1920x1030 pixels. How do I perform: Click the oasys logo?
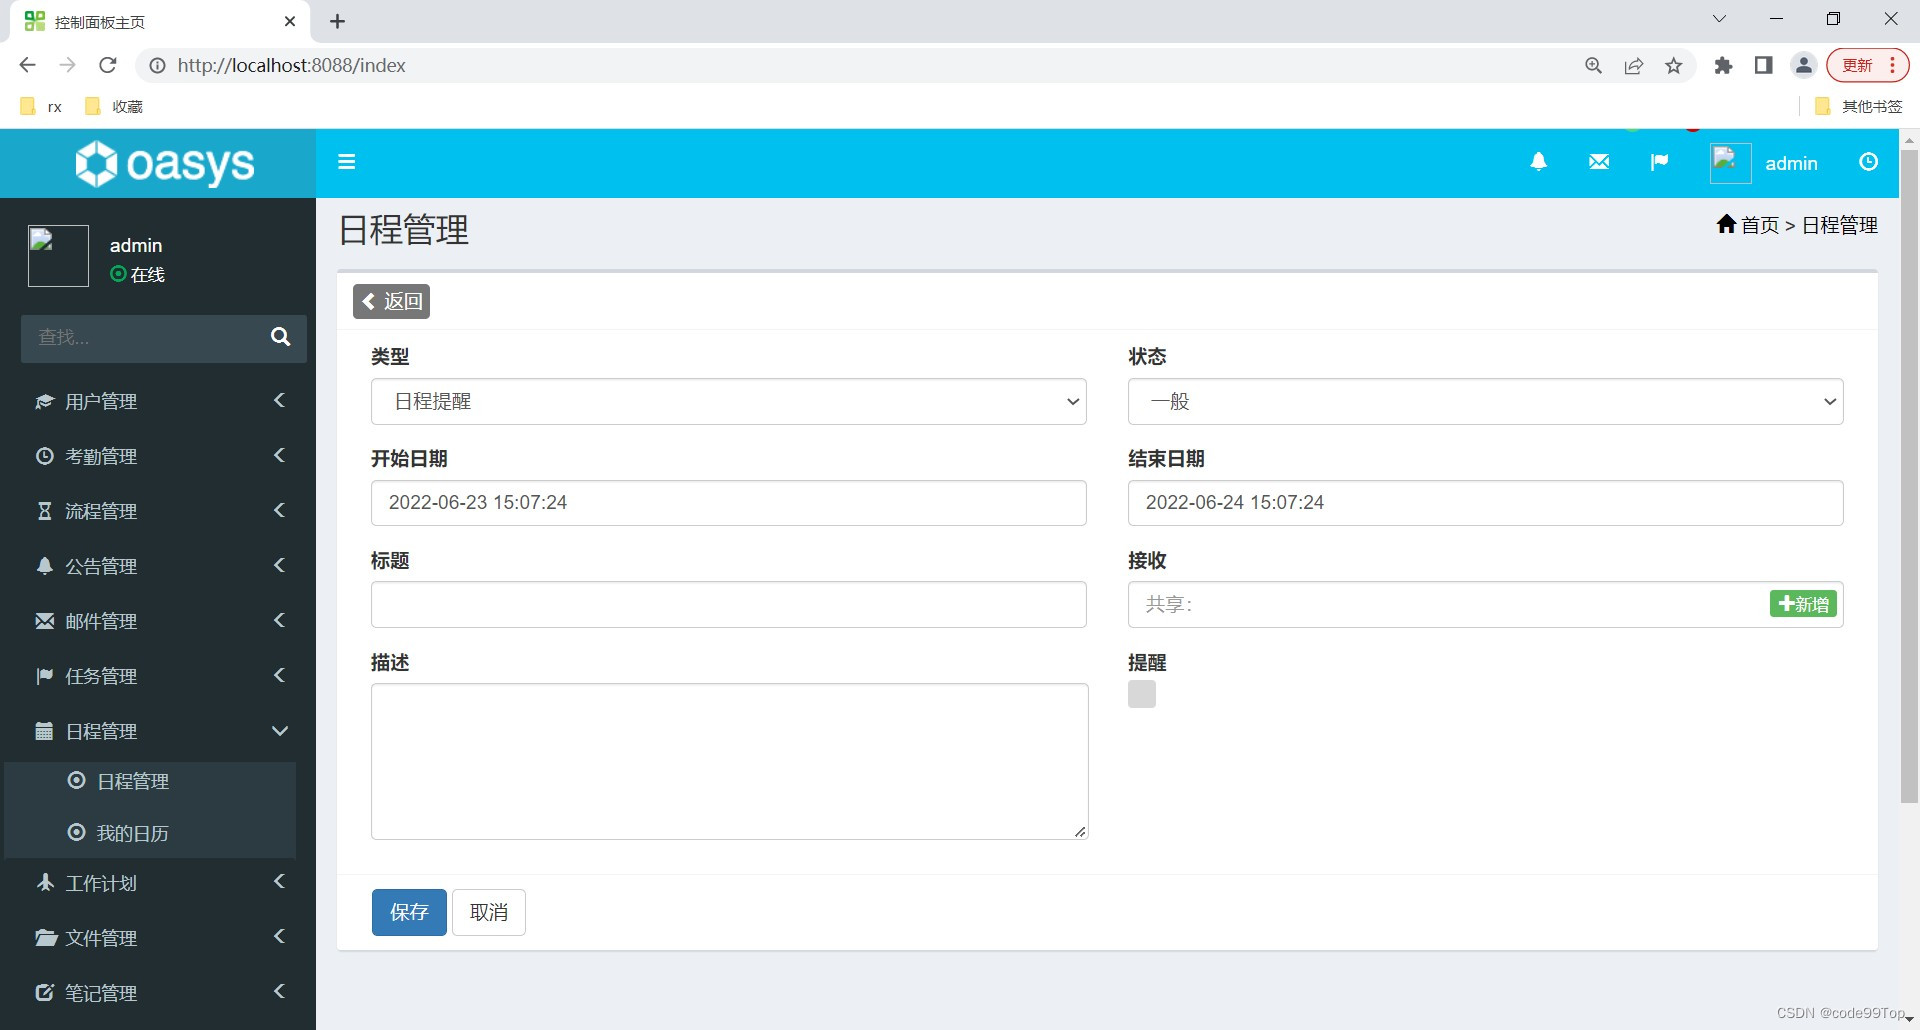164,163
